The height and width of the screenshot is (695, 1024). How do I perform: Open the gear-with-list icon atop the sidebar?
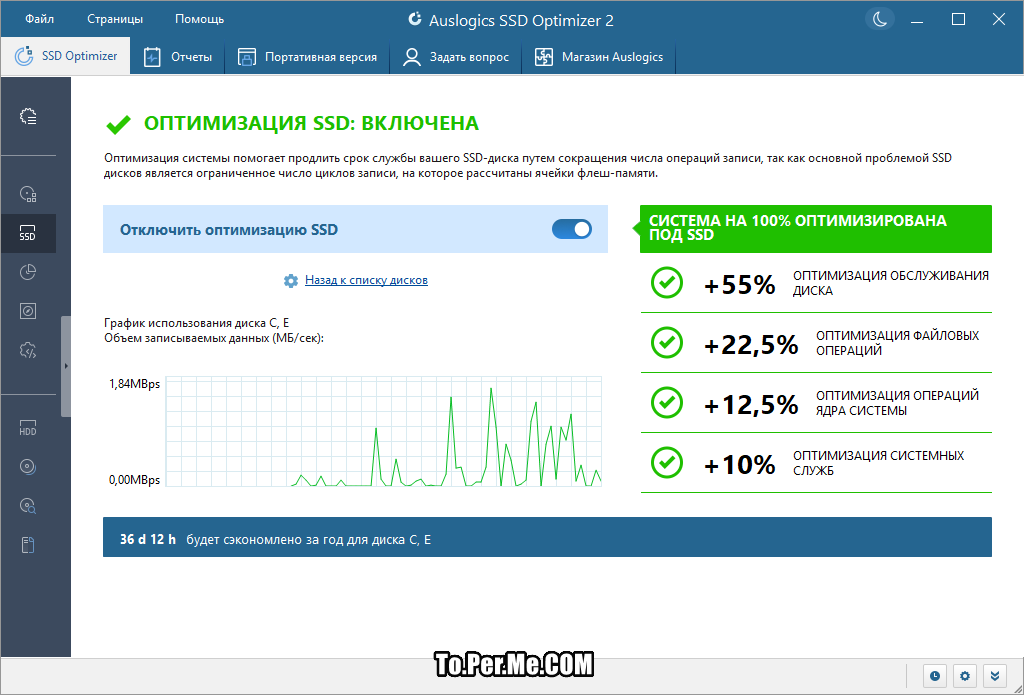point(28,116)
